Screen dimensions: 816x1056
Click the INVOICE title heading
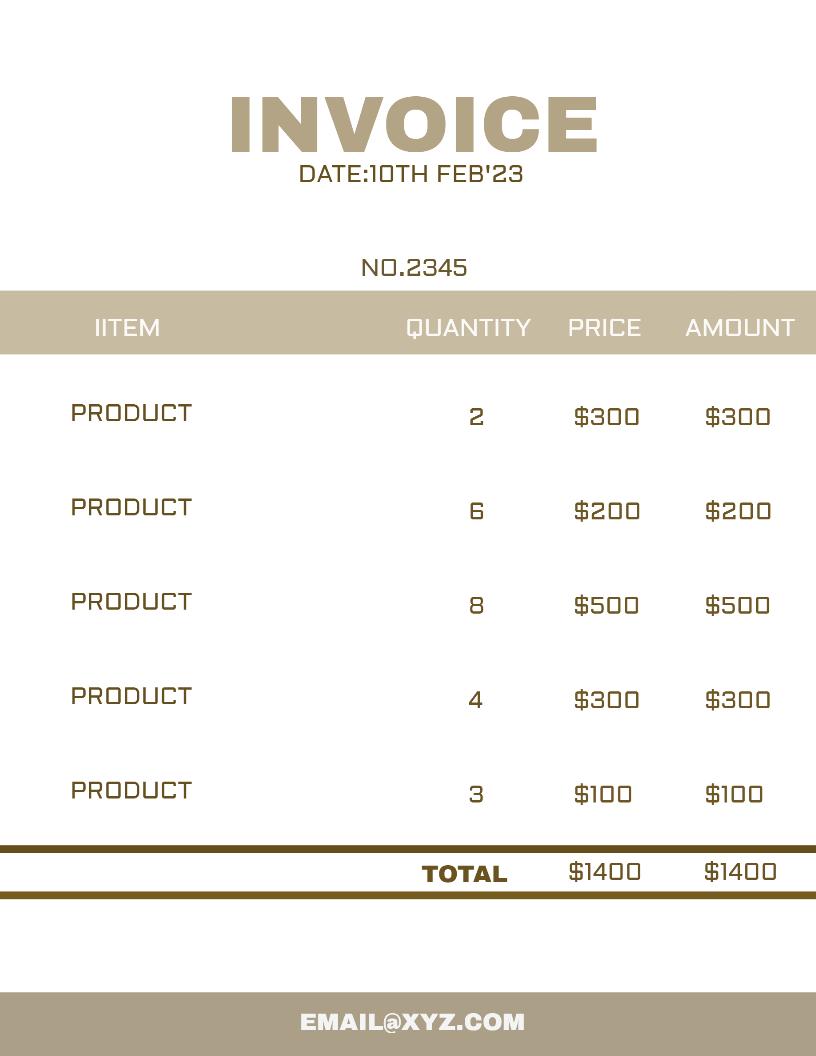click(414, 124)
